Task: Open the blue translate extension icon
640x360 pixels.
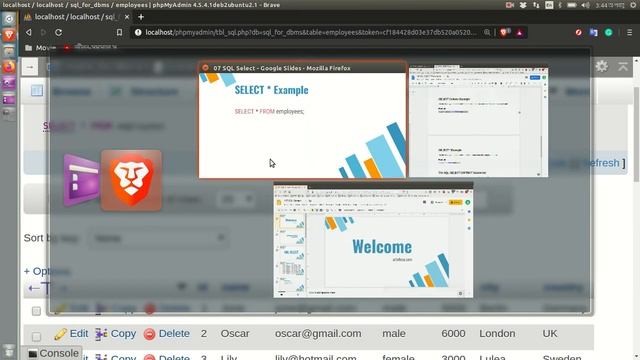Action: tap(593, 33)
